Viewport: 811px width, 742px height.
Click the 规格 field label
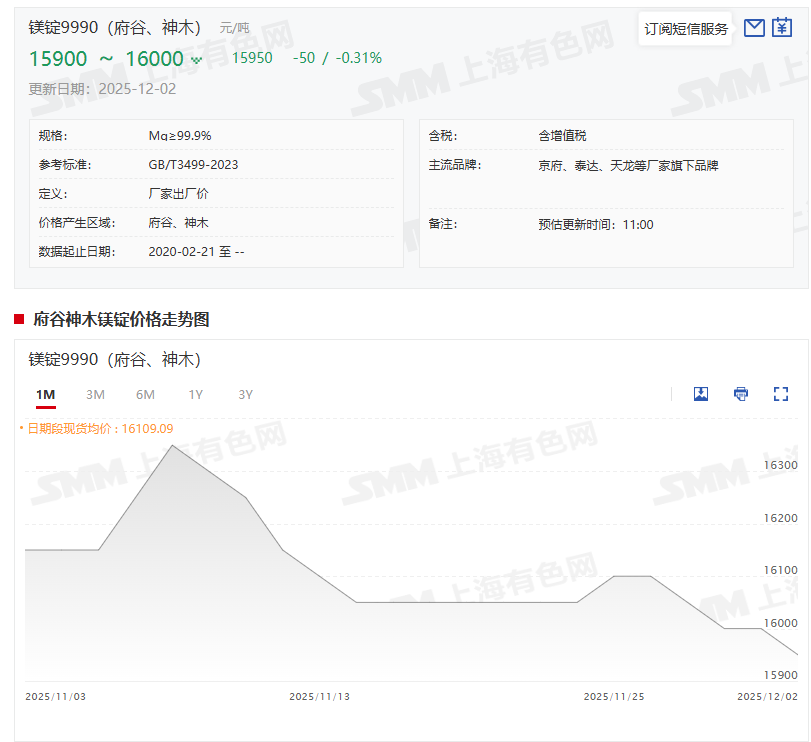[53, 136]
